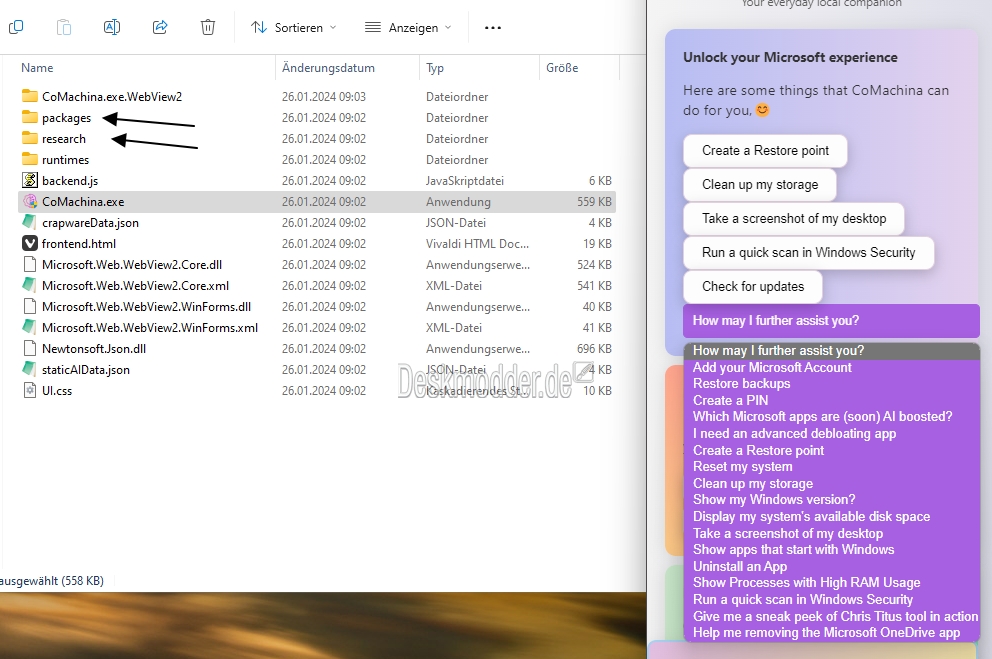Image resolution: width=992 pixels, height=659 pixels.
Task: Choose Show Processes with High RAM Usage
Action: coord(832,582)
